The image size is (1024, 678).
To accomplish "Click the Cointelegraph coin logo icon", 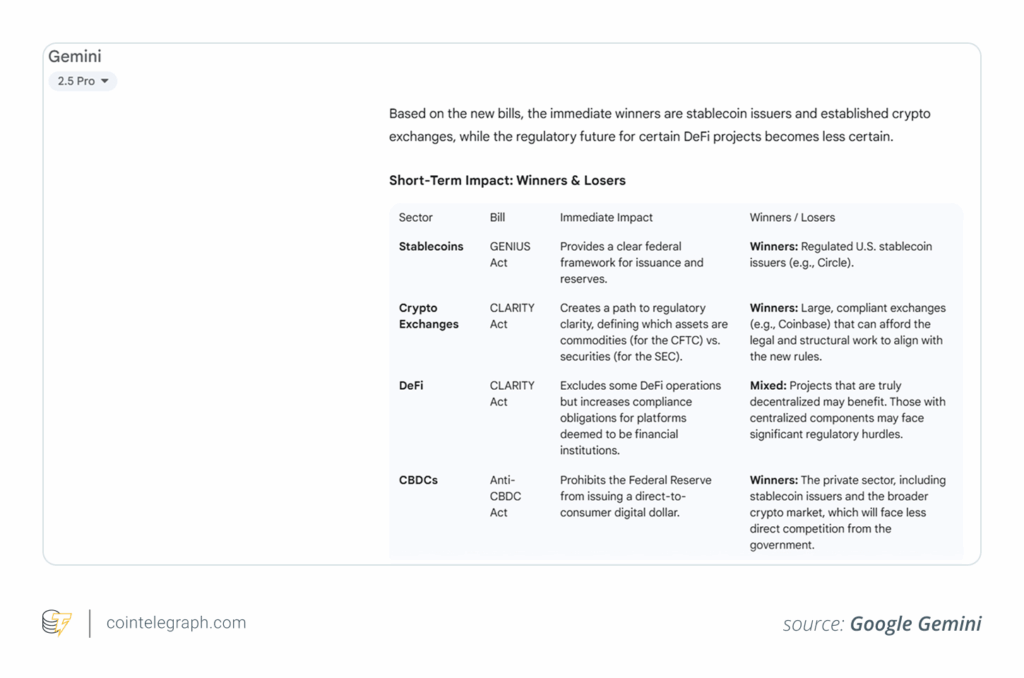I will 57,623.
